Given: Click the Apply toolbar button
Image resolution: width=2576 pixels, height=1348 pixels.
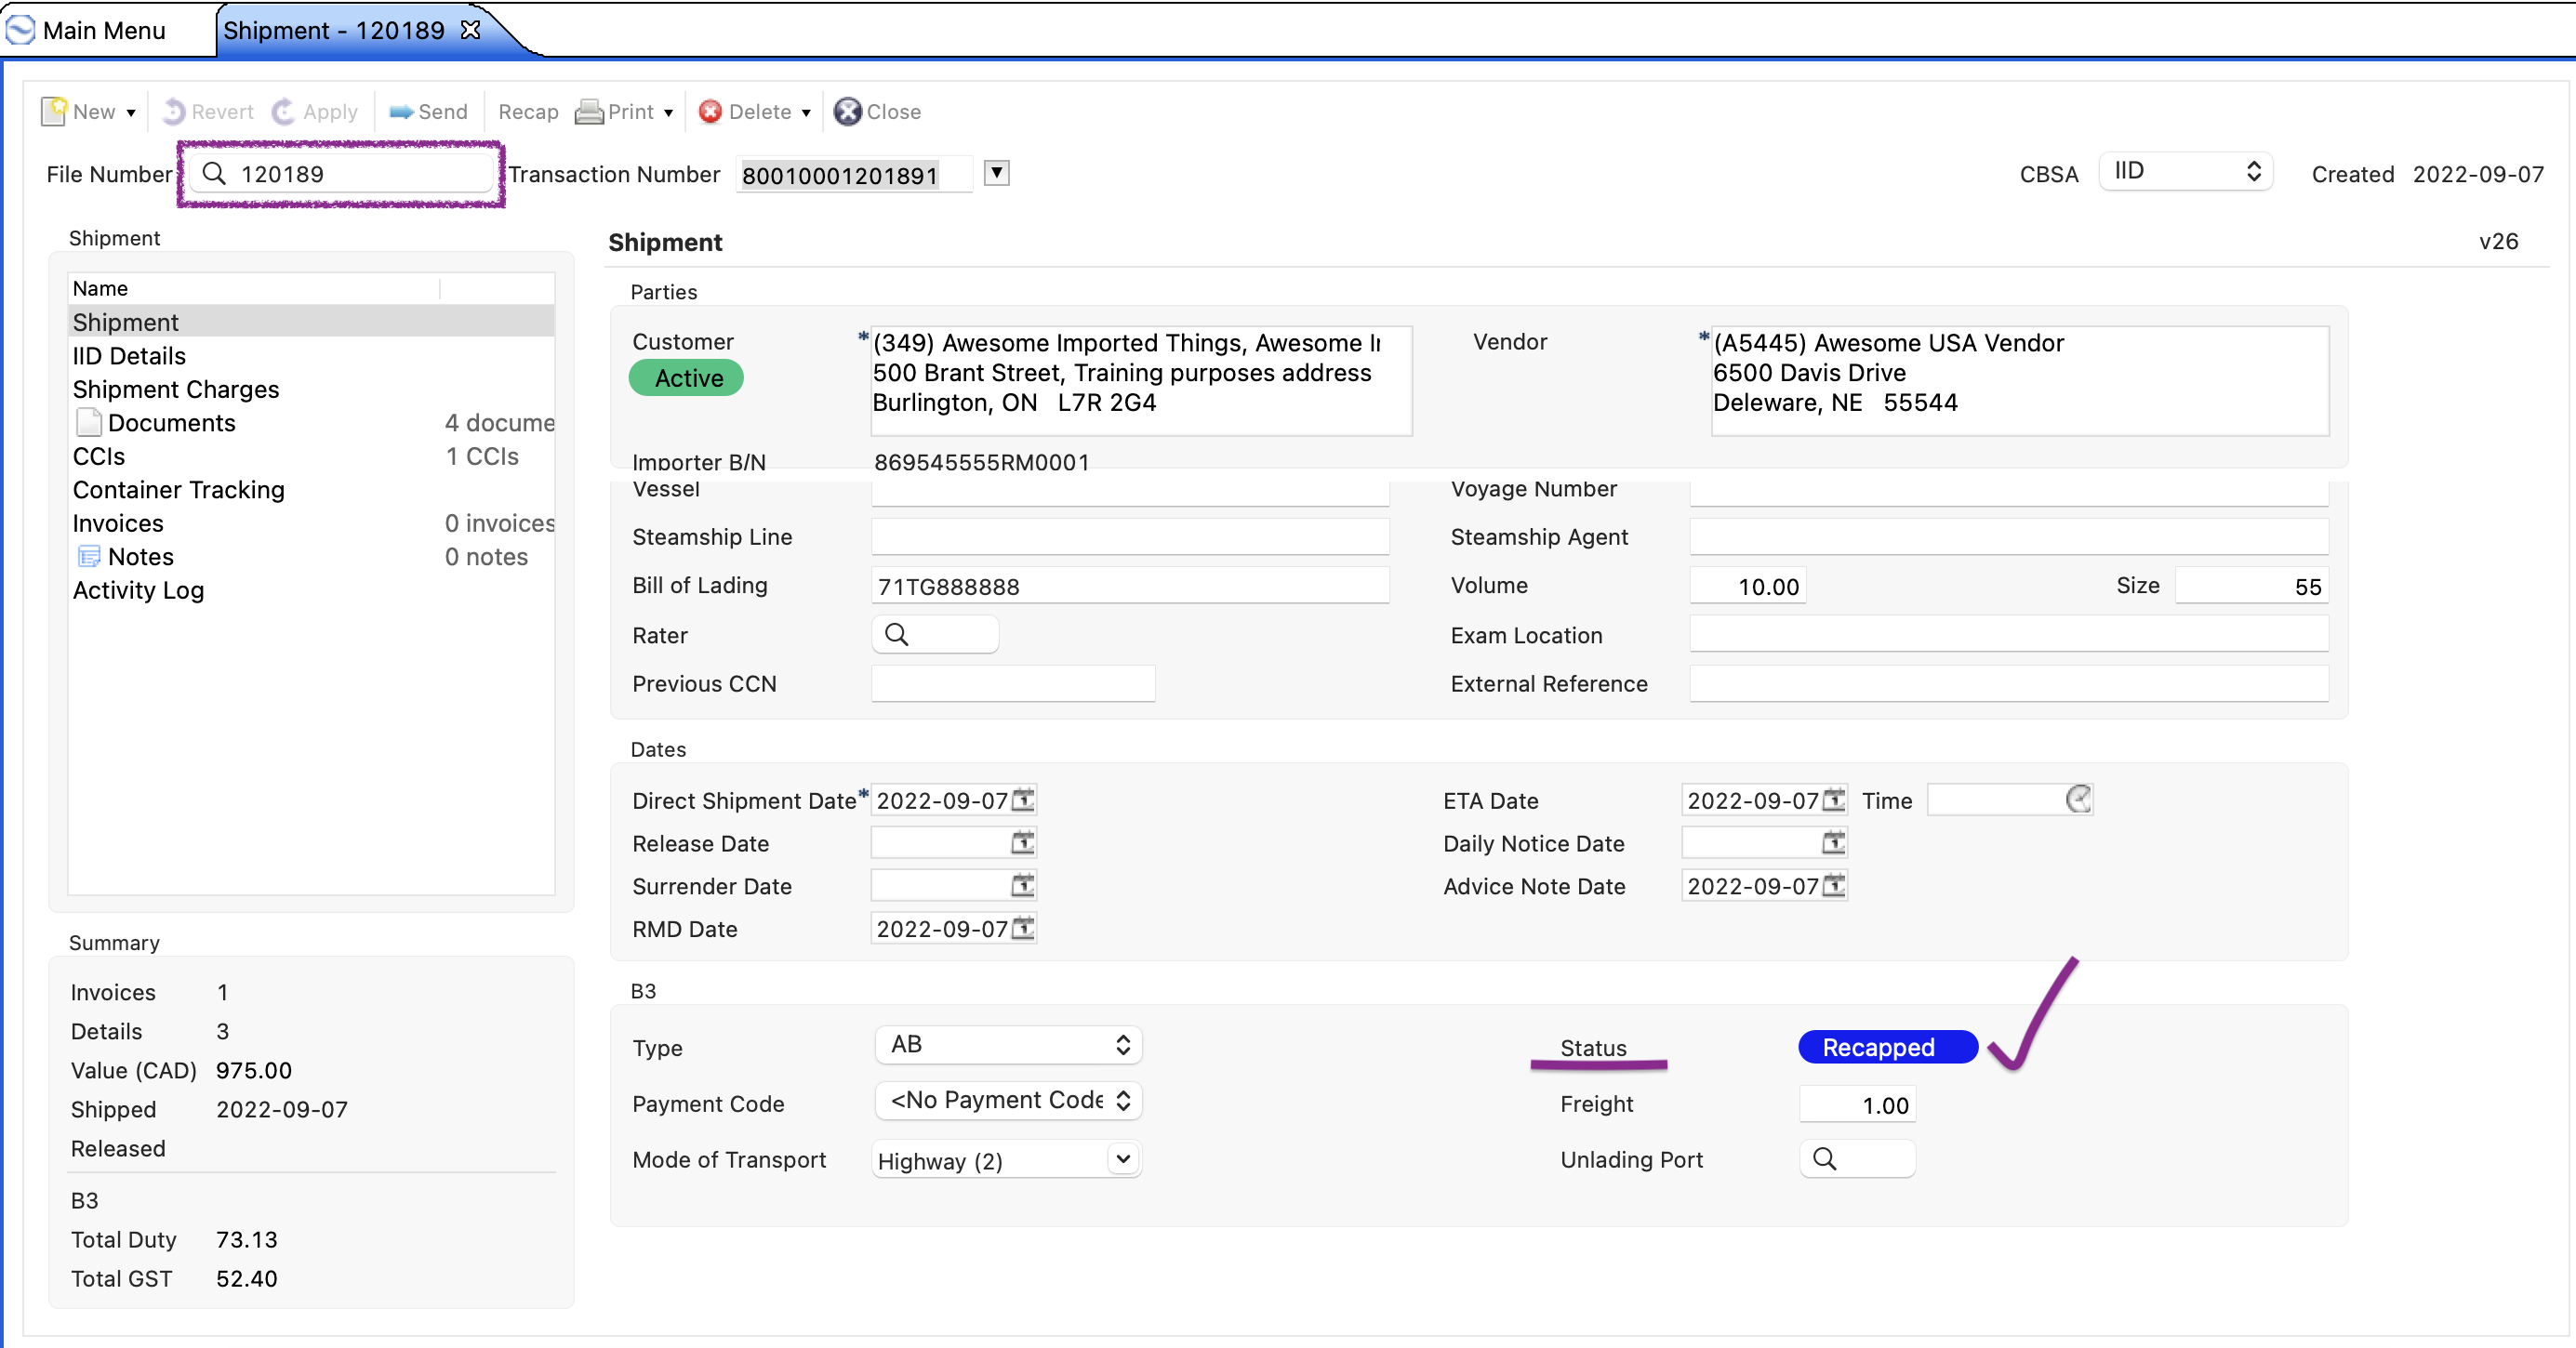Looking at the screenshot, I should (x=314, y=111).
